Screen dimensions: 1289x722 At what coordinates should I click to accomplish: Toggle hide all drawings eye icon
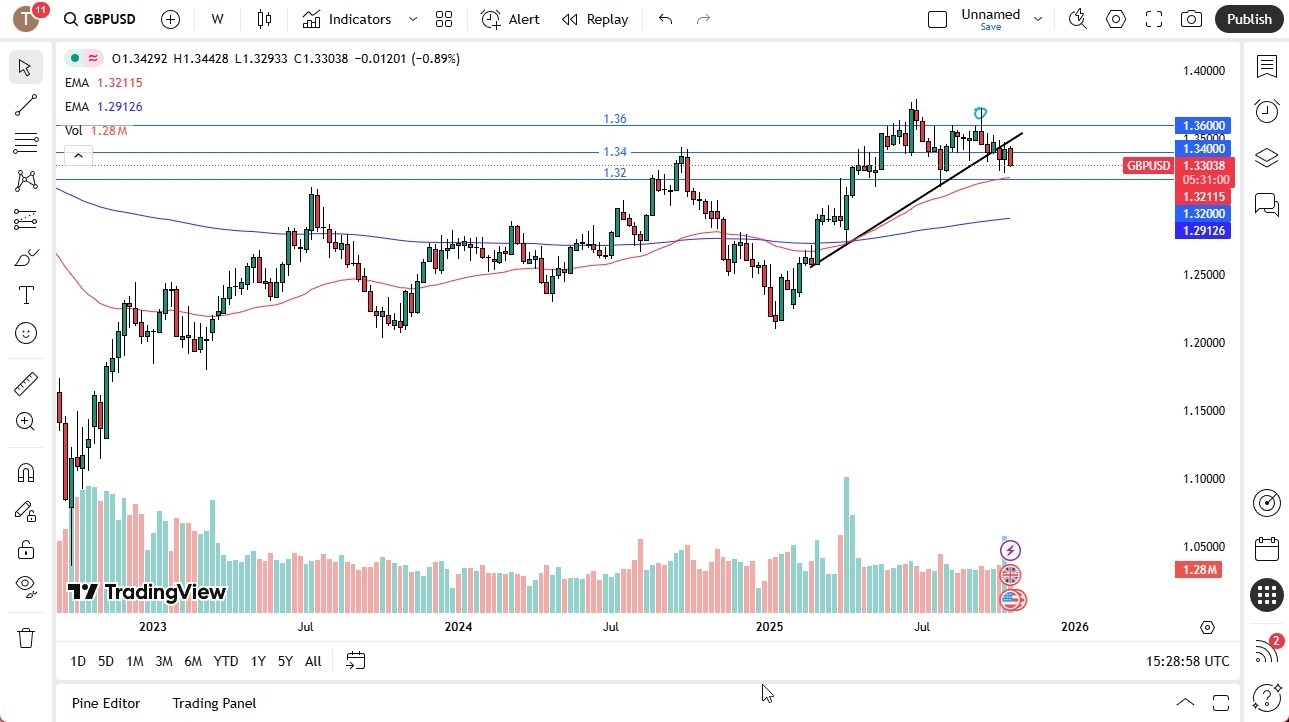25,586
